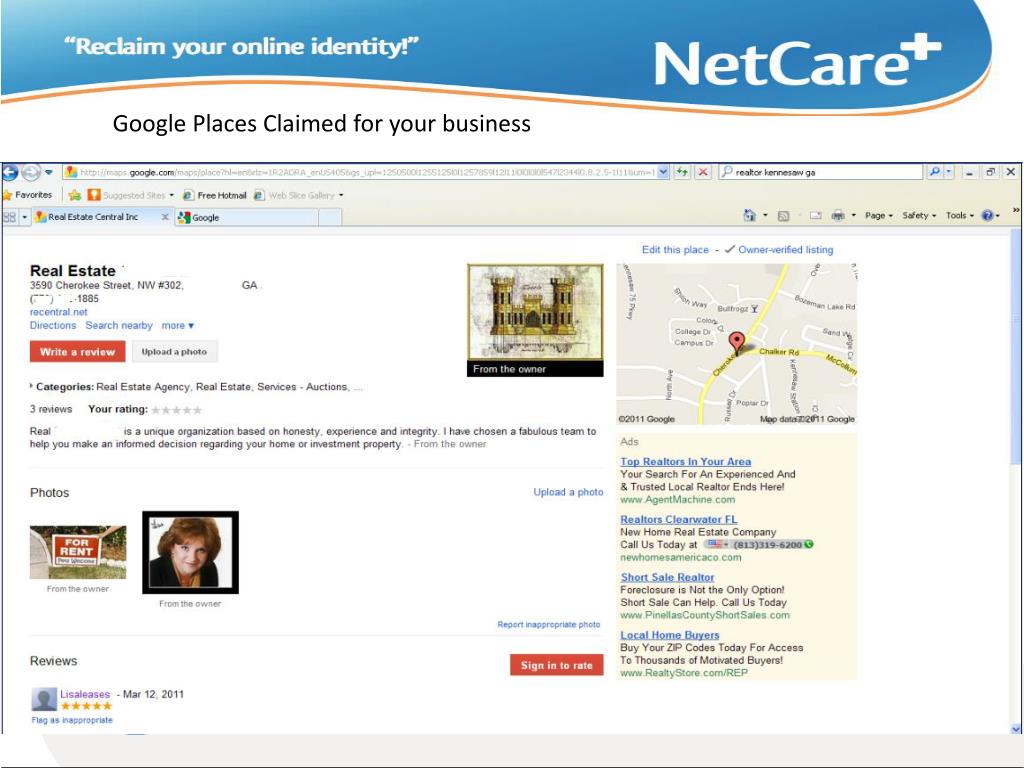The image size is (1024, 768).
Task: Open Web Slice Gallery favorite
Action: tap(294, 195)
